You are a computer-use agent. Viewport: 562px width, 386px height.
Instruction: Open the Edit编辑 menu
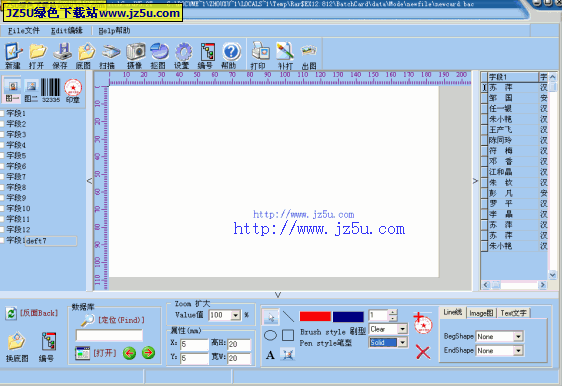coord(67,31)
